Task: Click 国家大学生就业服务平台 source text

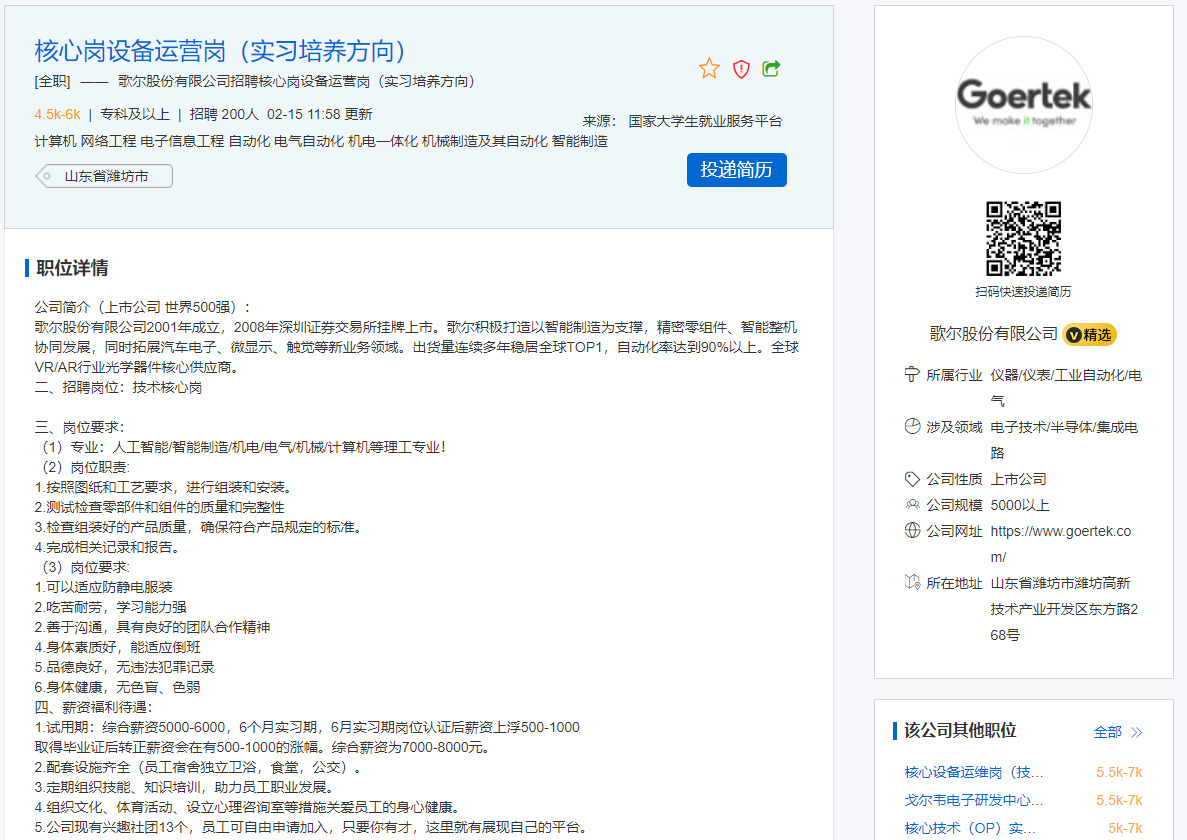Action: pos(705,121)
